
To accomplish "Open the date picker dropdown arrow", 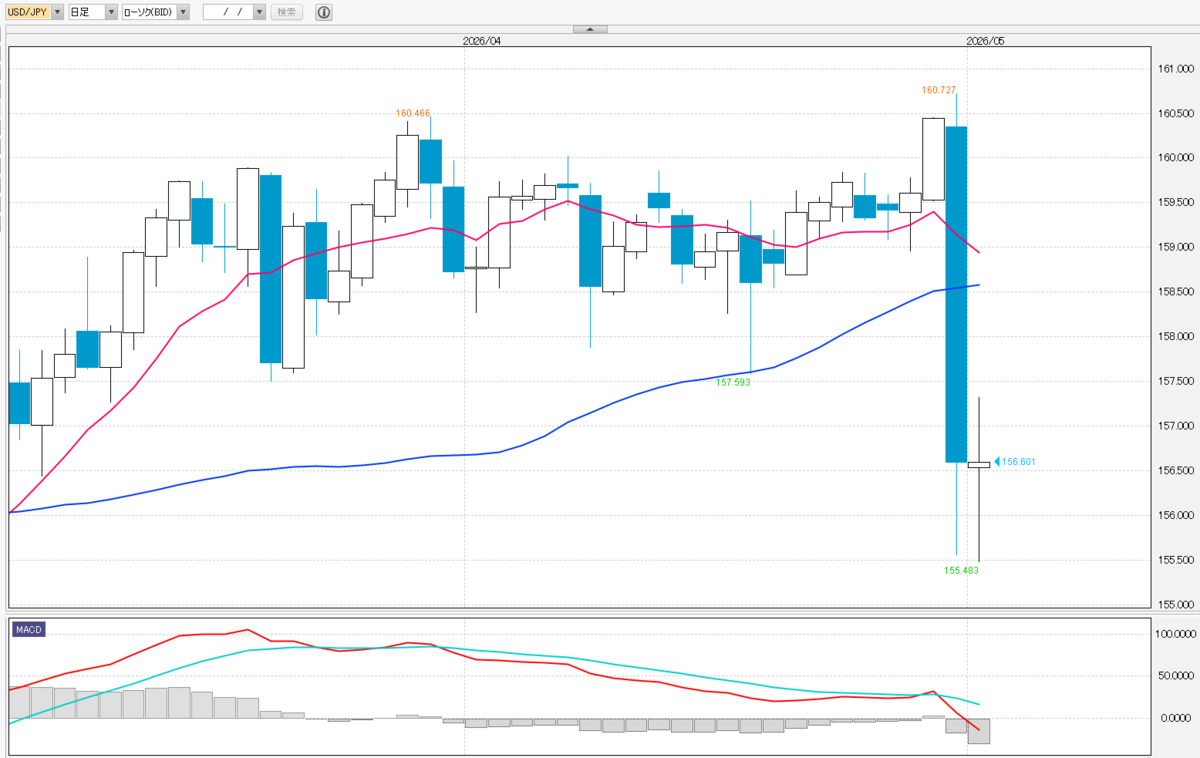I will tap(260, 12).
